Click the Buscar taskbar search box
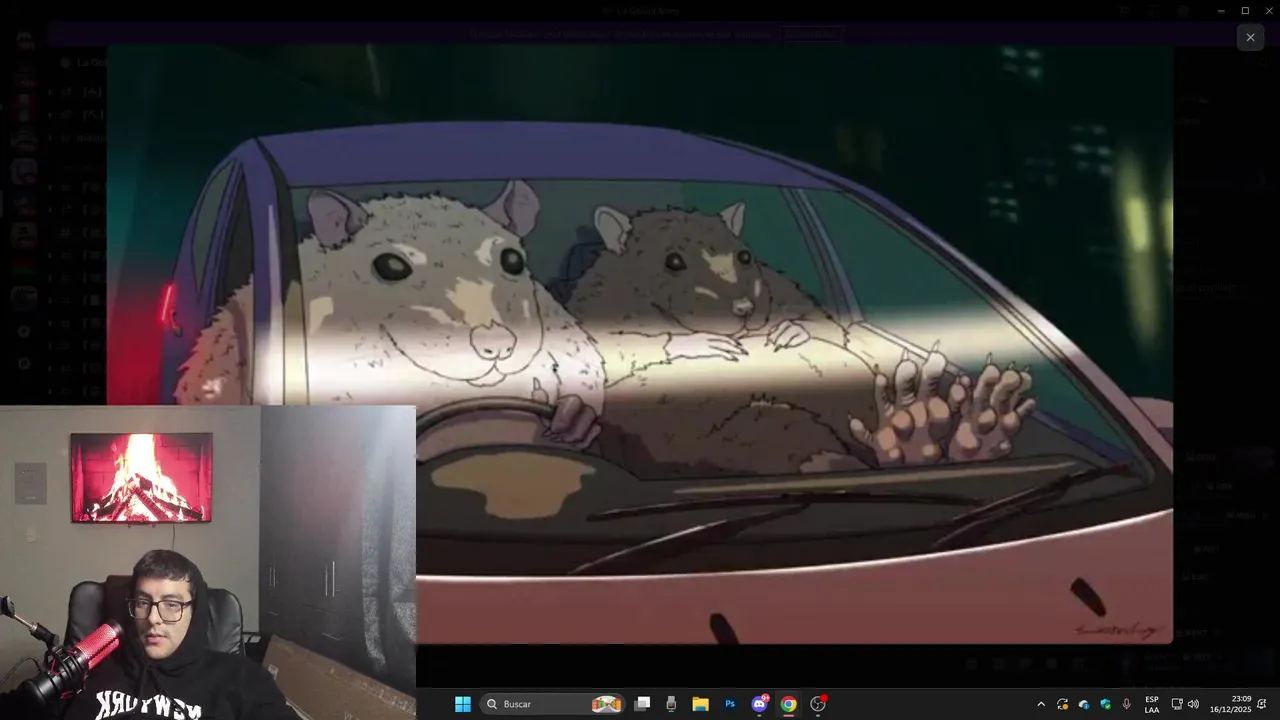Viewport: 1280px width, 720px height. [553, 704]
